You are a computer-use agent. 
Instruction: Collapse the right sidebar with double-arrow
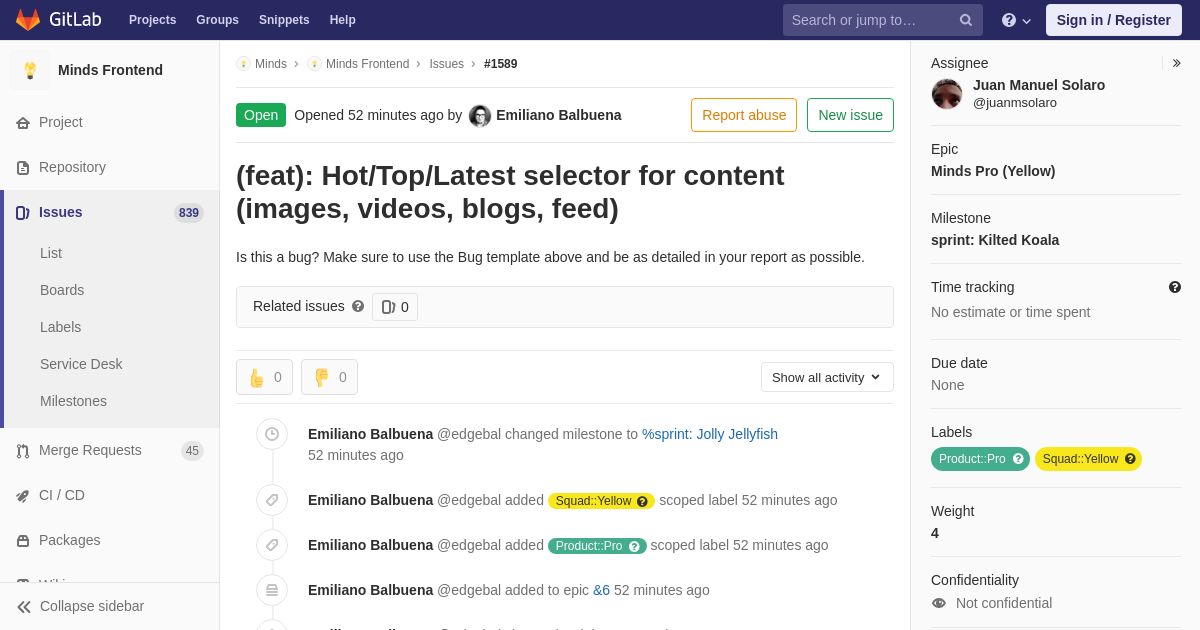pos(1176,63)
